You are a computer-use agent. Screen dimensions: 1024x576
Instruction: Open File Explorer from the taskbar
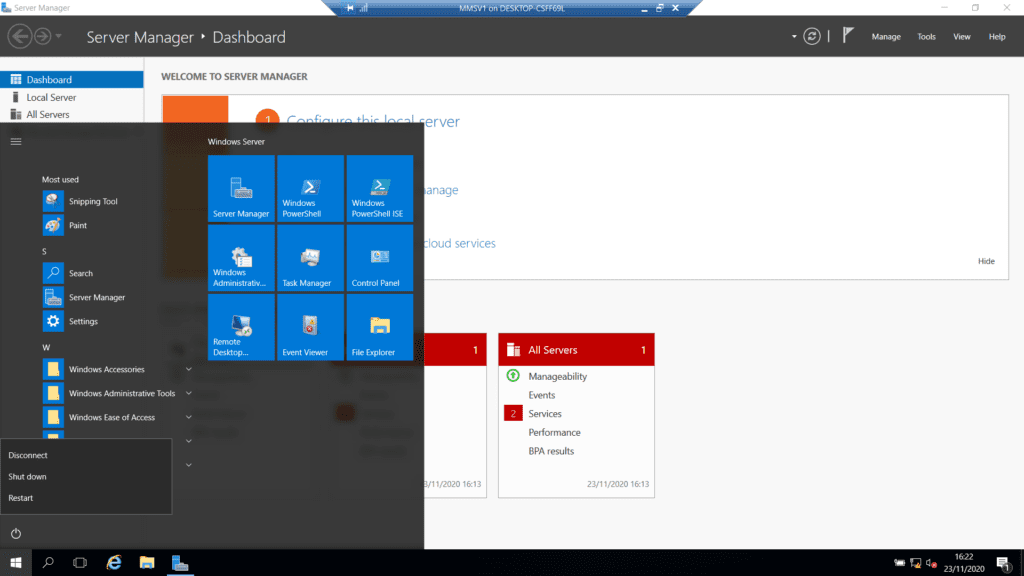[x=147, y=562]
